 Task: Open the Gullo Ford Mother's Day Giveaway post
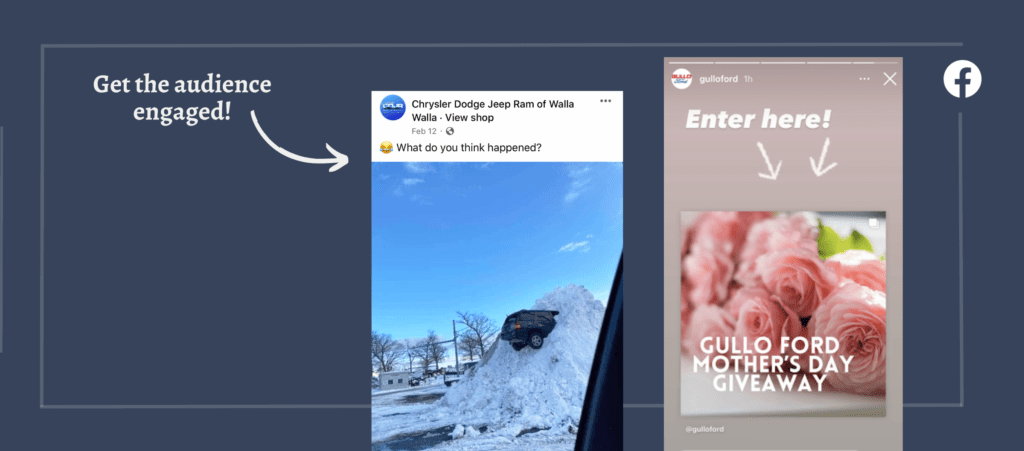coord(783,313)
